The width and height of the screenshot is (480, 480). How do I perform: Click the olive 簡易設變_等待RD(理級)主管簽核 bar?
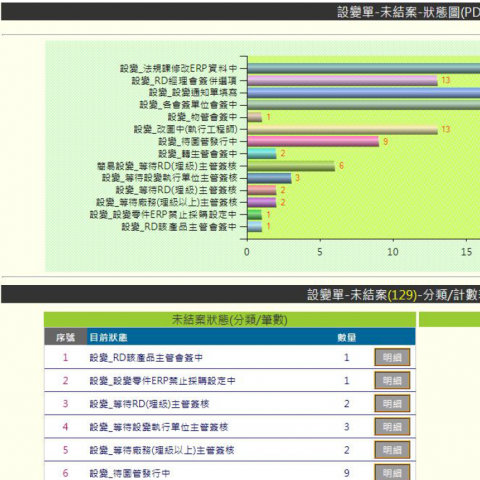(291, 166)
